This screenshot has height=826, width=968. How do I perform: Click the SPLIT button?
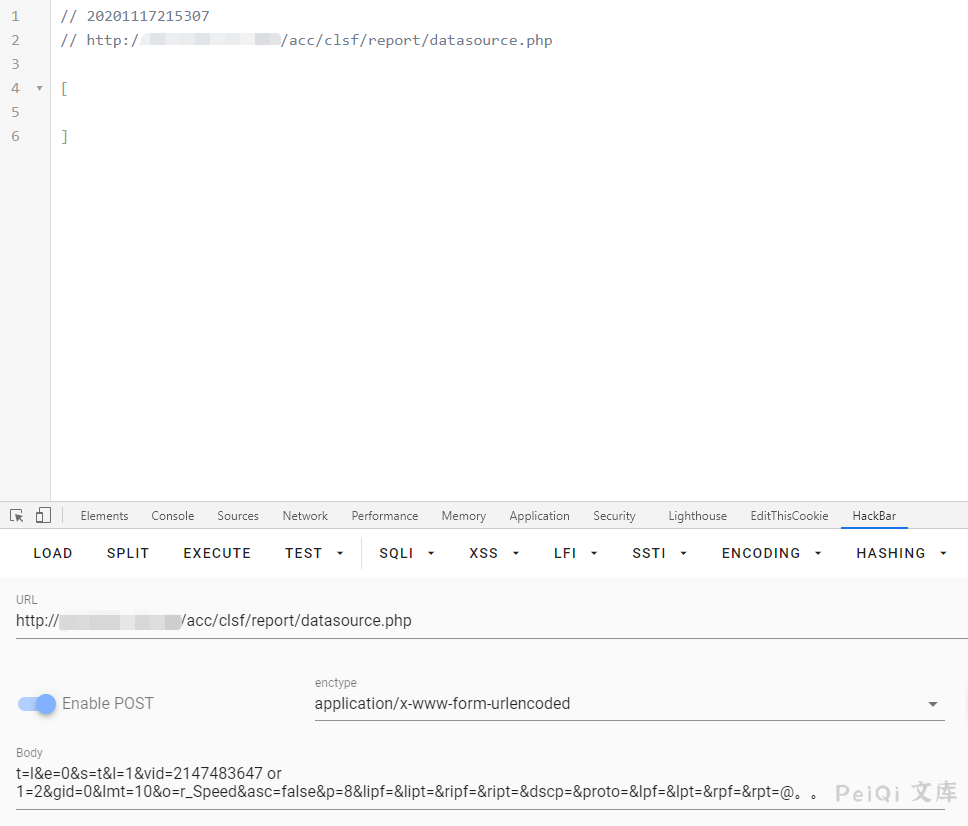click(x=128, y=553)
